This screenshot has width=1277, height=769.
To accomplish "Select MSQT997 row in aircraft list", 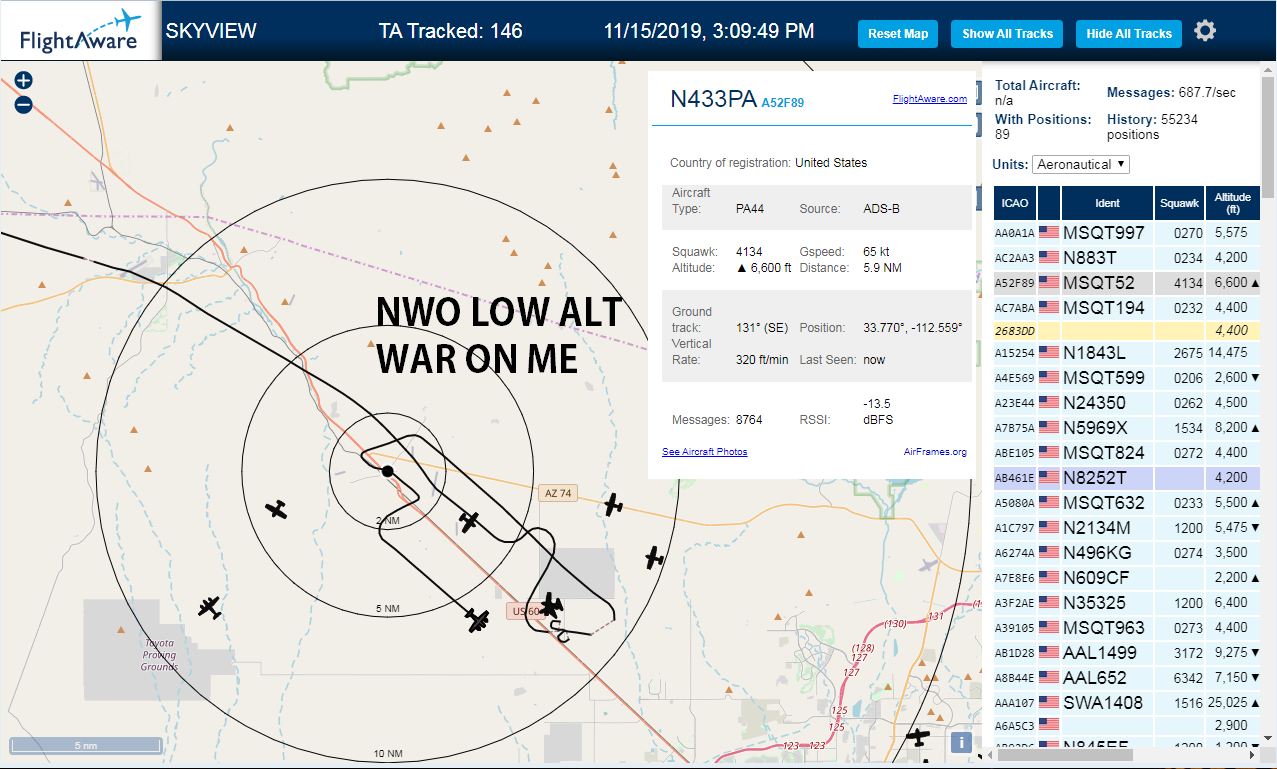I will tap(1127, 232).
